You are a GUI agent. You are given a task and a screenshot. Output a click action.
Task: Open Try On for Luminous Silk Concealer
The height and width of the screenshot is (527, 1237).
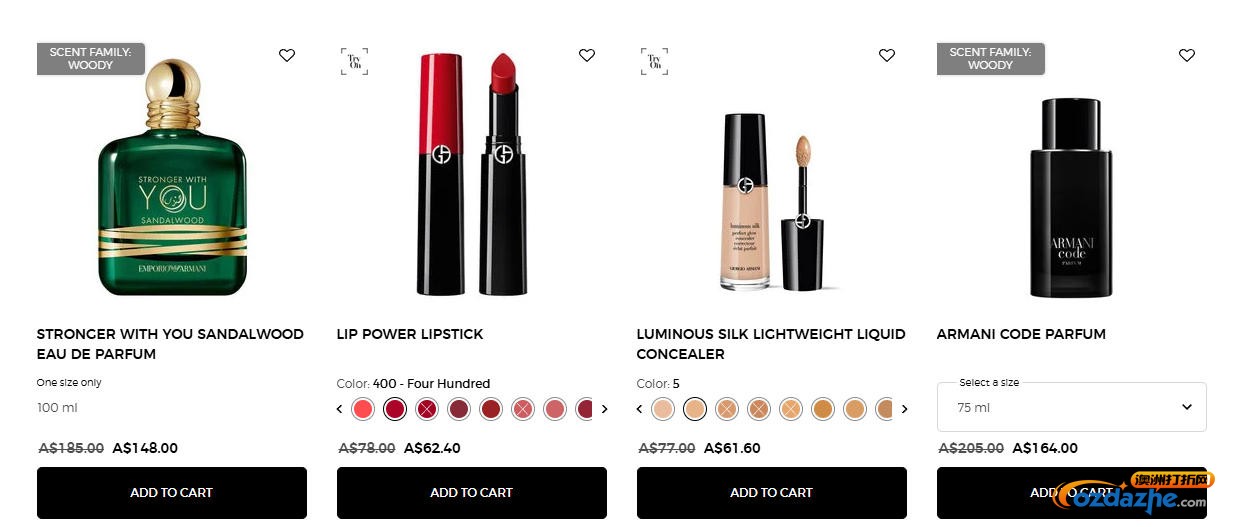click(654, 61)
